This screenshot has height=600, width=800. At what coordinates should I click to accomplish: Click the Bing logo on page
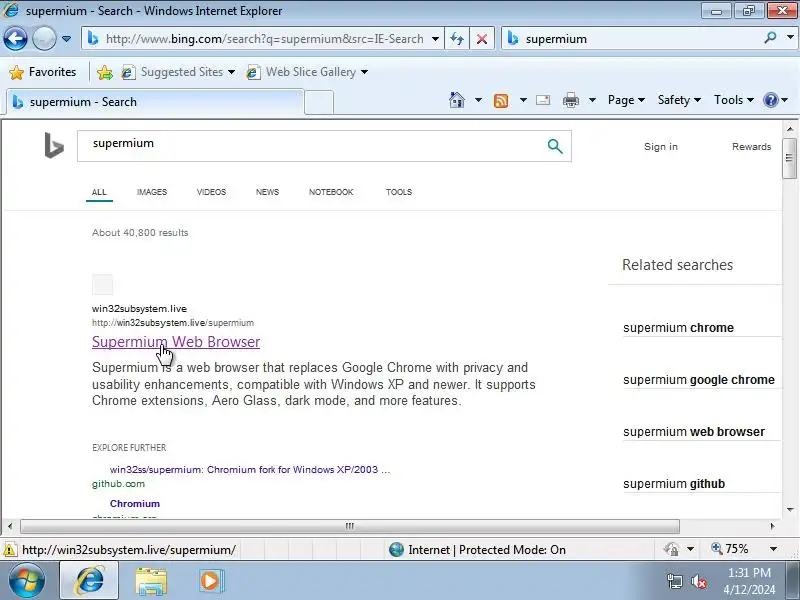click(54, 145)
